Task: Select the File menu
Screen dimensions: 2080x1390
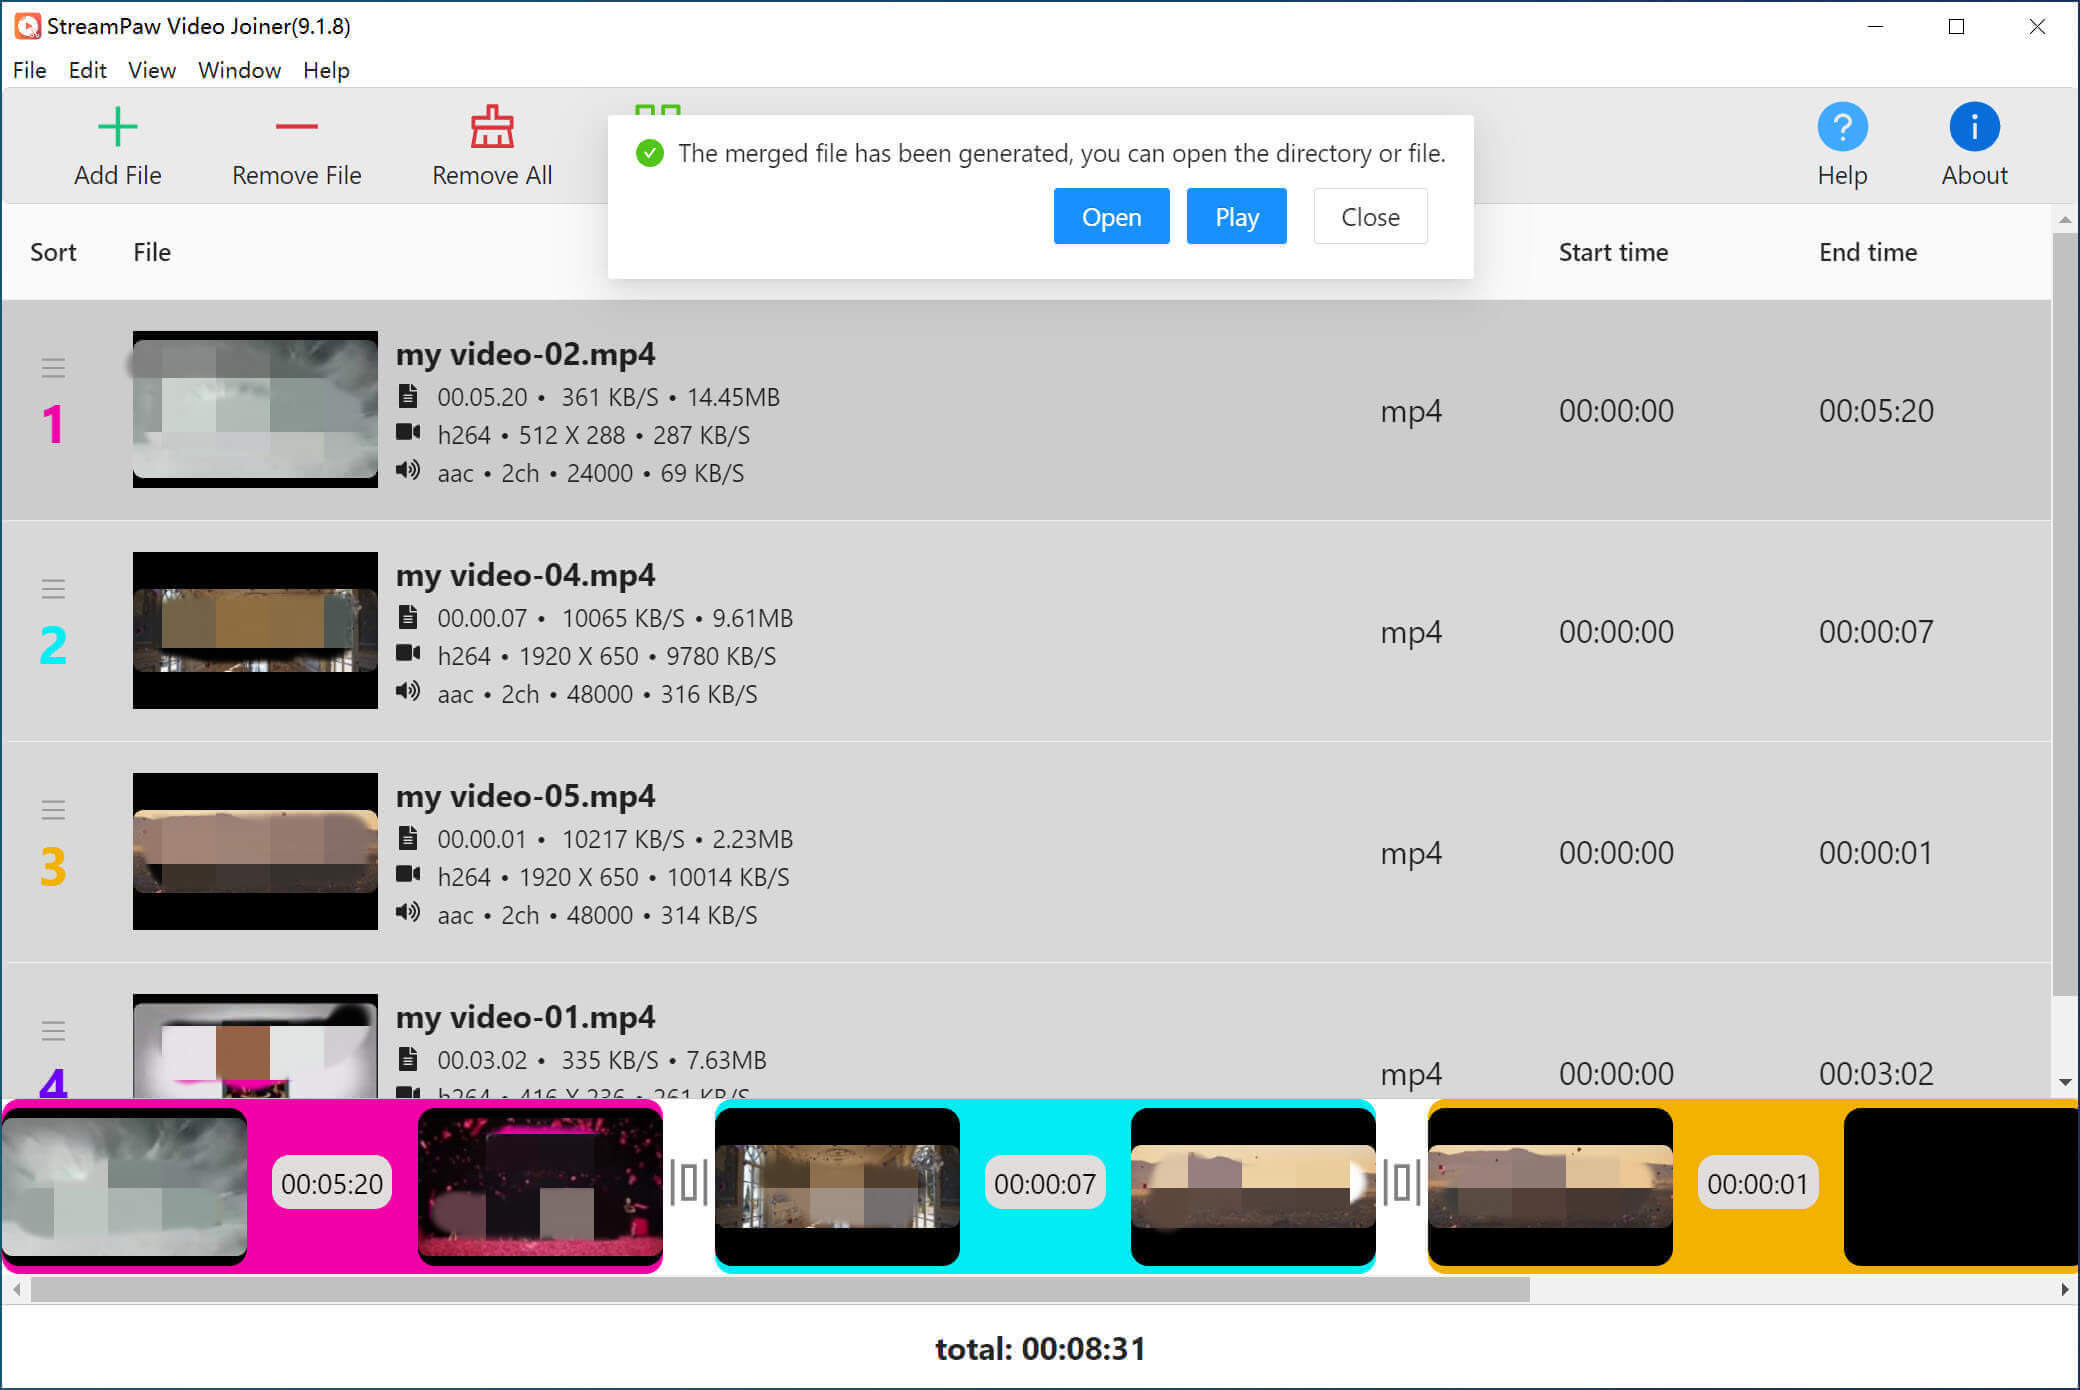Action: tap(28, 70)
